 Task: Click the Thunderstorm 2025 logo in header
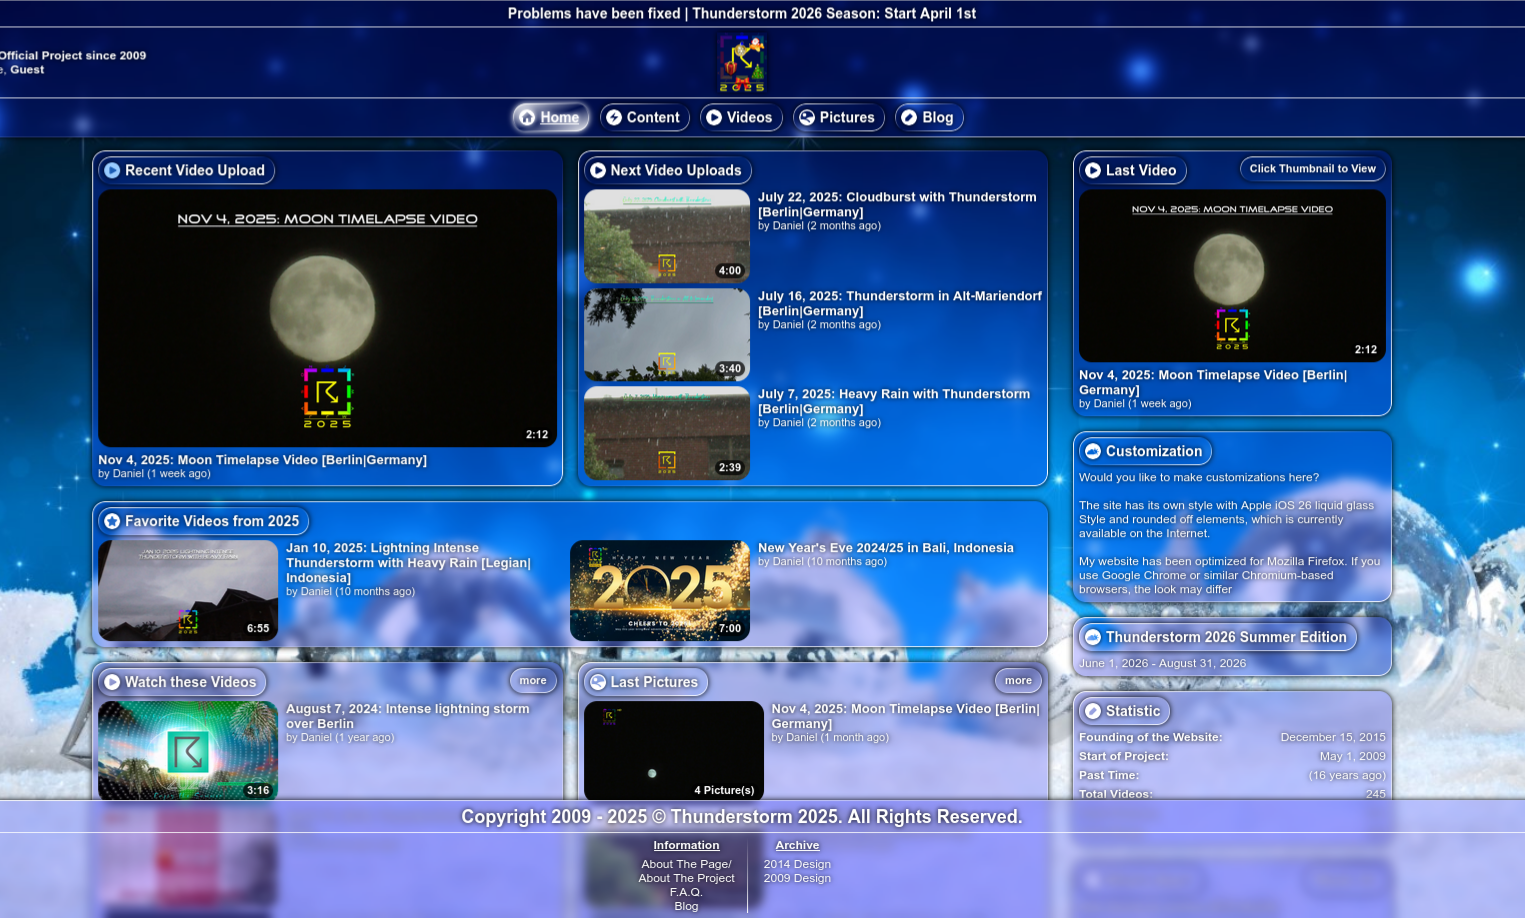[741, 63]
